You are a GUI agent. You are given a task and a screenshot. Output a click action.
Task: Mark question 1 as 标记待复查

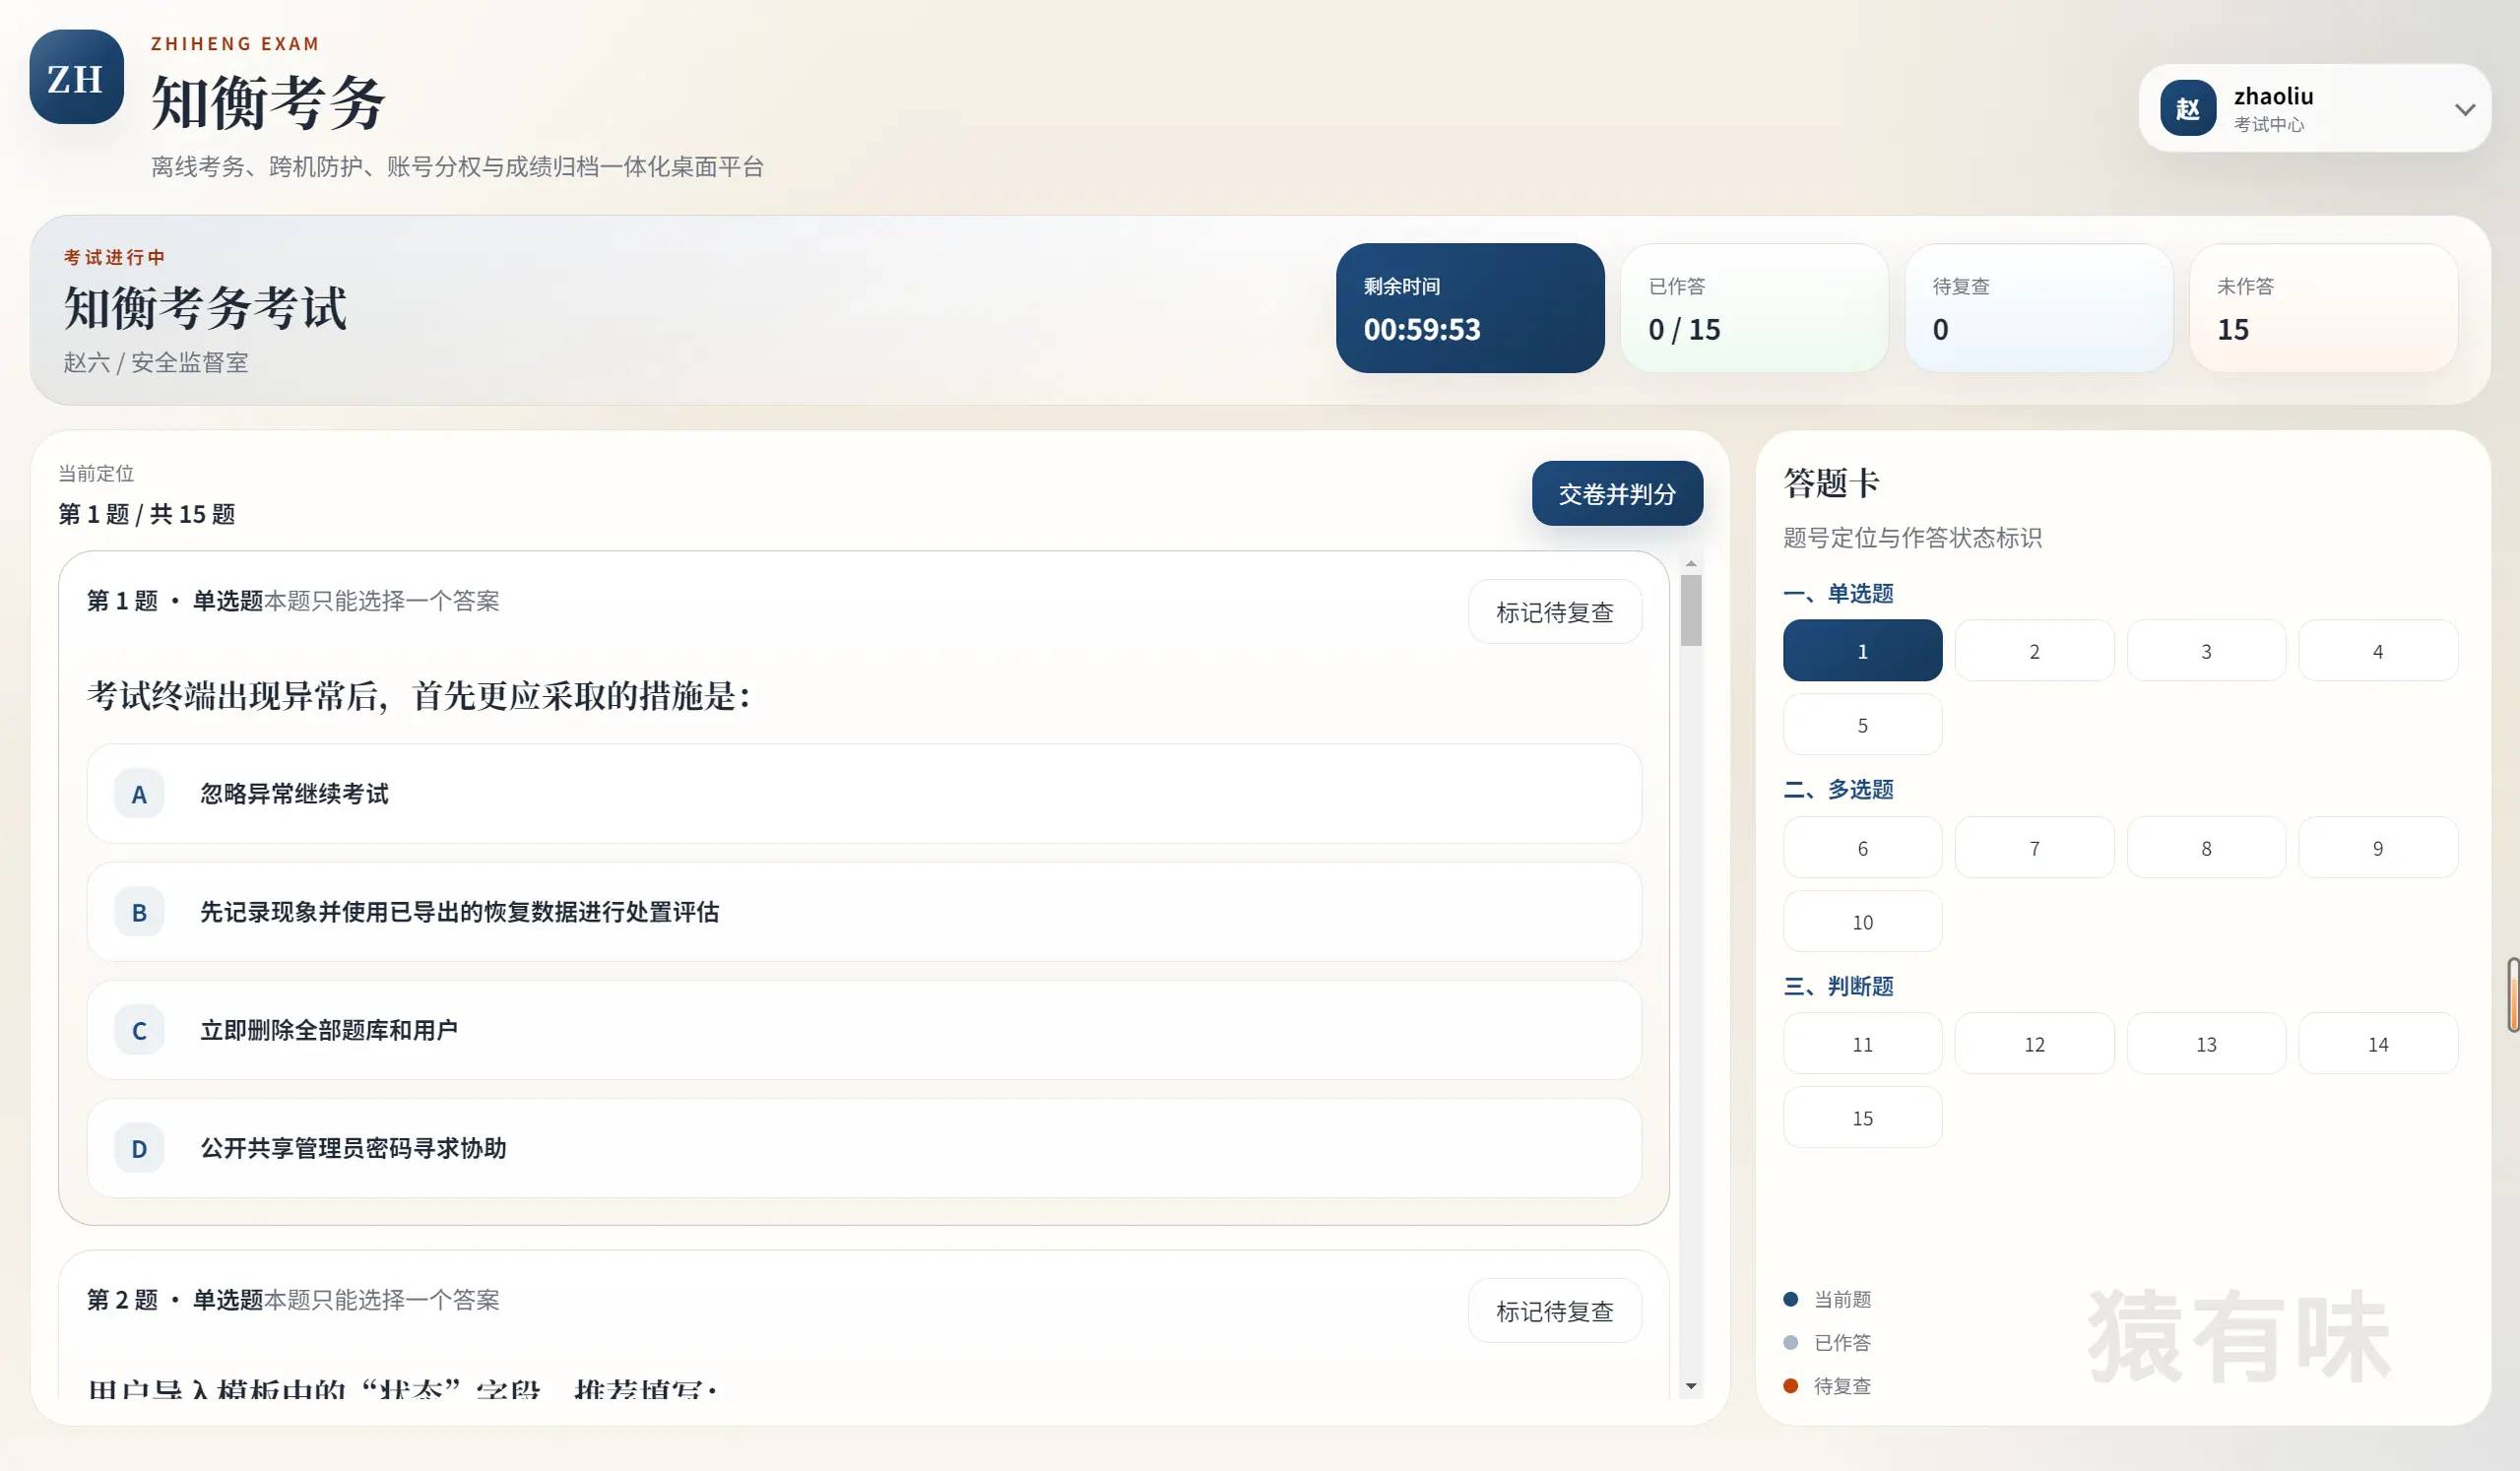click(1554, 611)
